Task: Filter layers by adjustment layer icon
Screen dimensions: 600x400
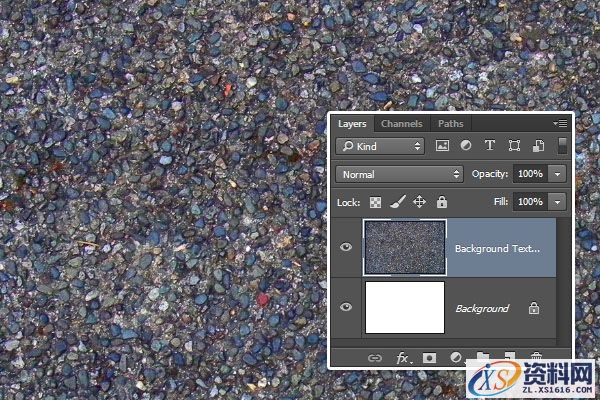Action: point(466,146)
